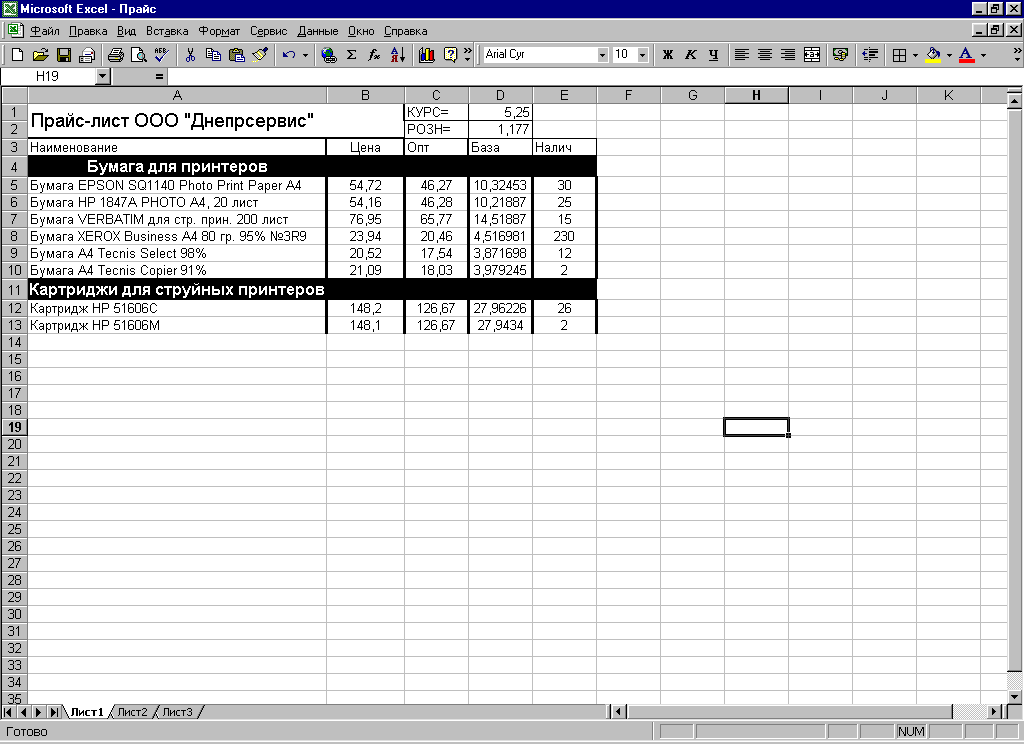1024x744 pixels.
Task: Cut the selection with the scissors icon
Action: tap(190, 55)
